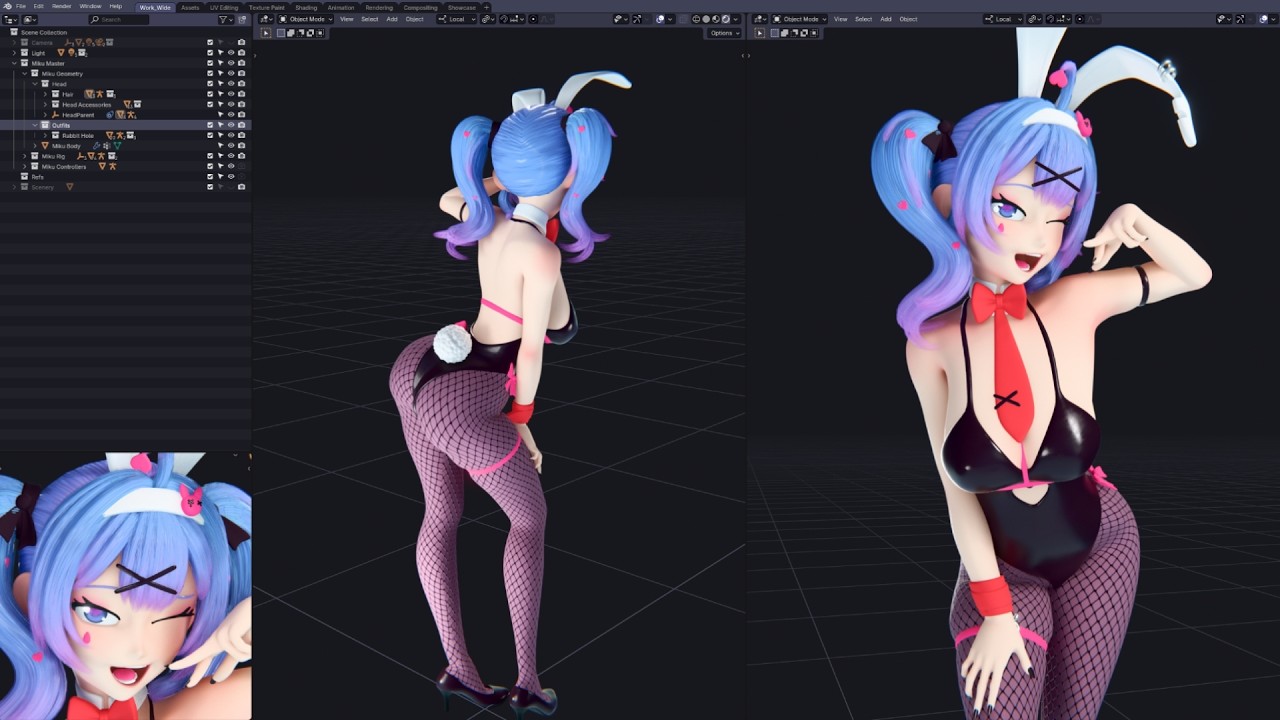Toggle selectability arrow for Miku Master
This screenshot has height=720, width=1280.
[221, 63]
